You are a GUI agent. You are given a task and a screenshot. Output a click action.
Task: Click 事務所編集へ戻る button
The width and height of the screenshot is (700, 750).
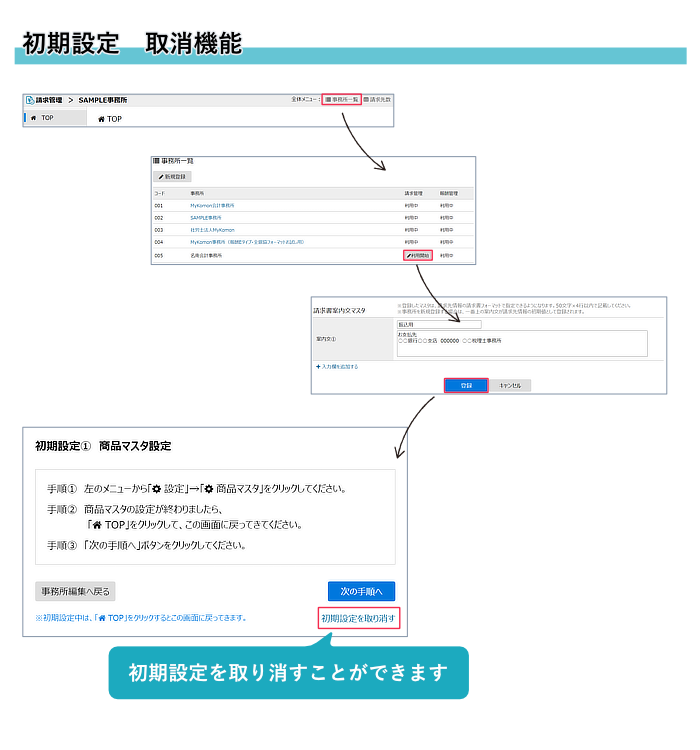(x=75, y=591)
